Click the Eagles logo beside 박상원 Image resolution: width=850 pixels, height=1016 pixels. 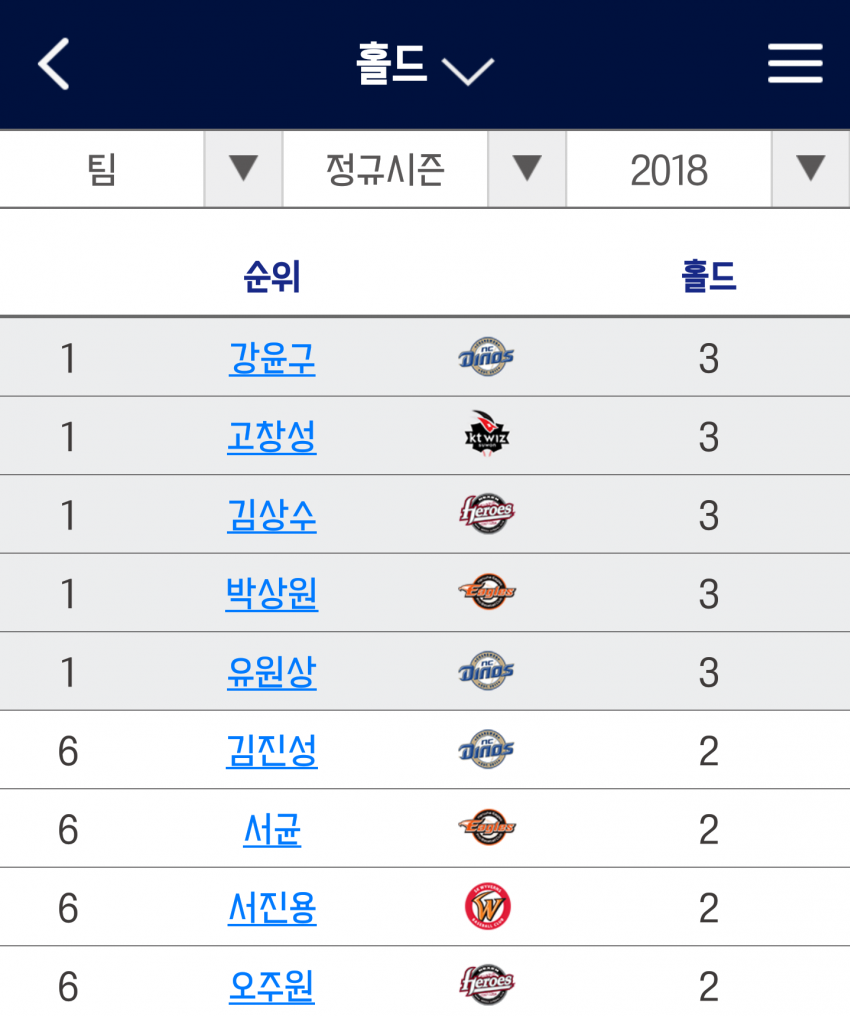point(487,593)
